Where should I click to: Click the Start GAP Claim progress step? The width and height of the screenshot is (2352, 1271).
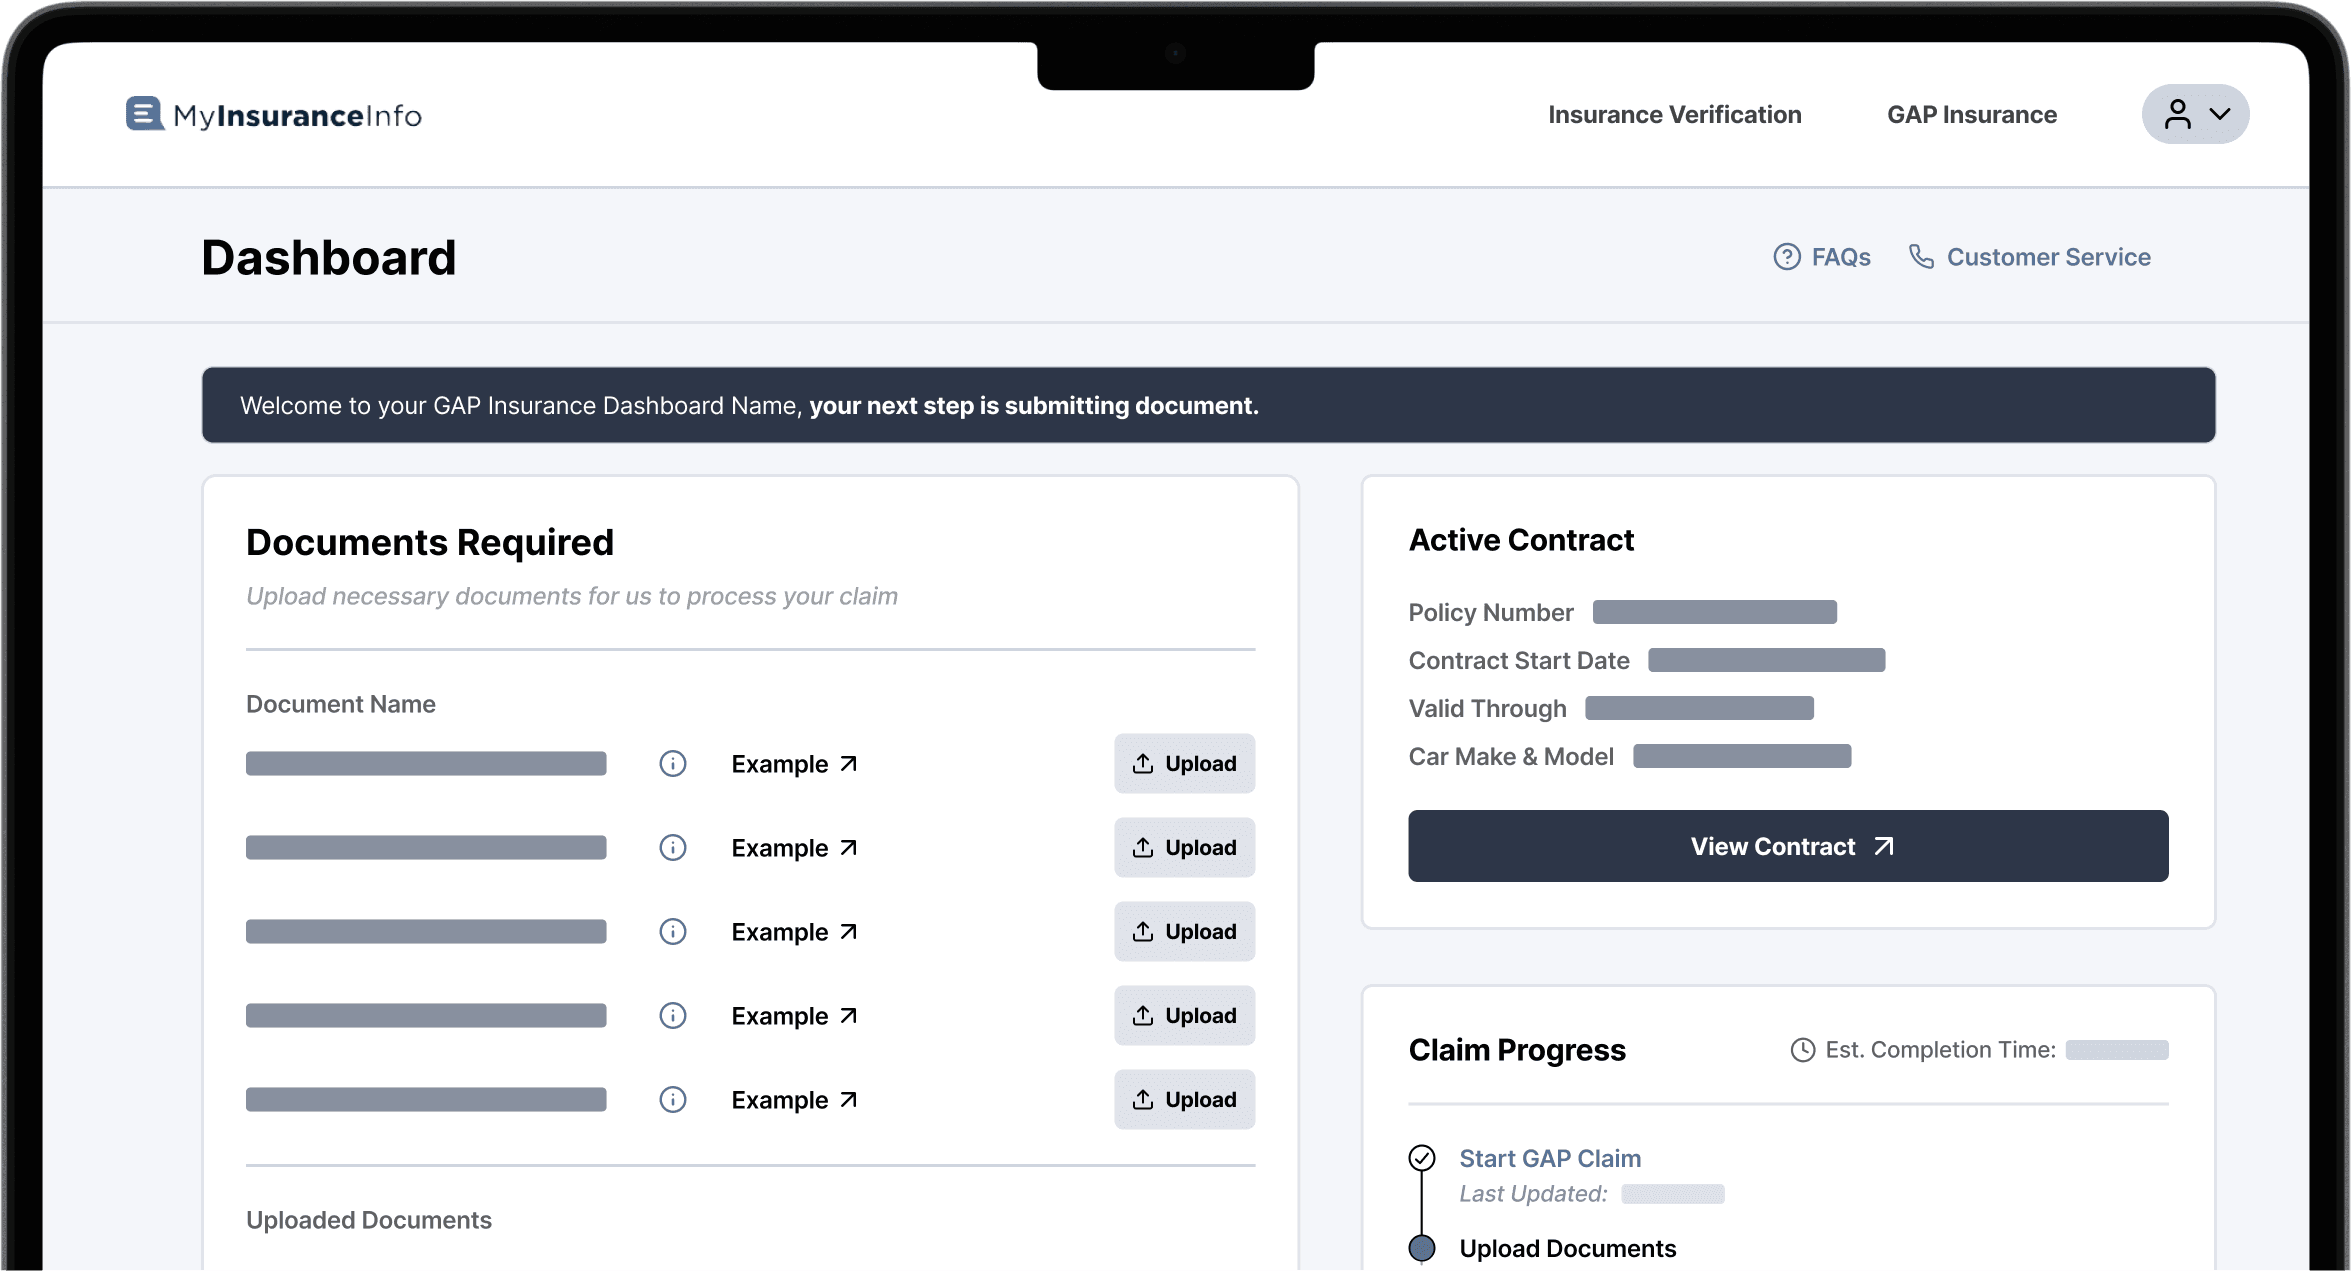point(1549,1158)
